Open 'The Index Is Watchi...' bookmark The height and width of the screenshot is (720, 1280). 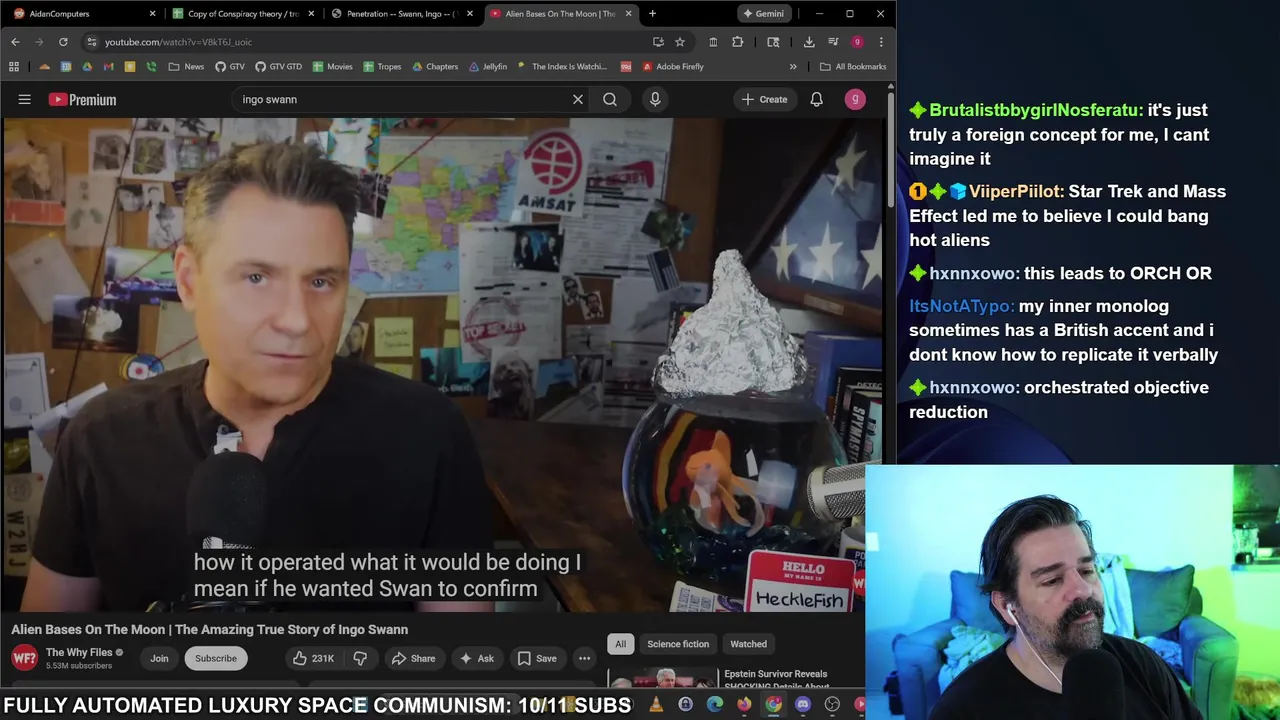tap(561, 67)
